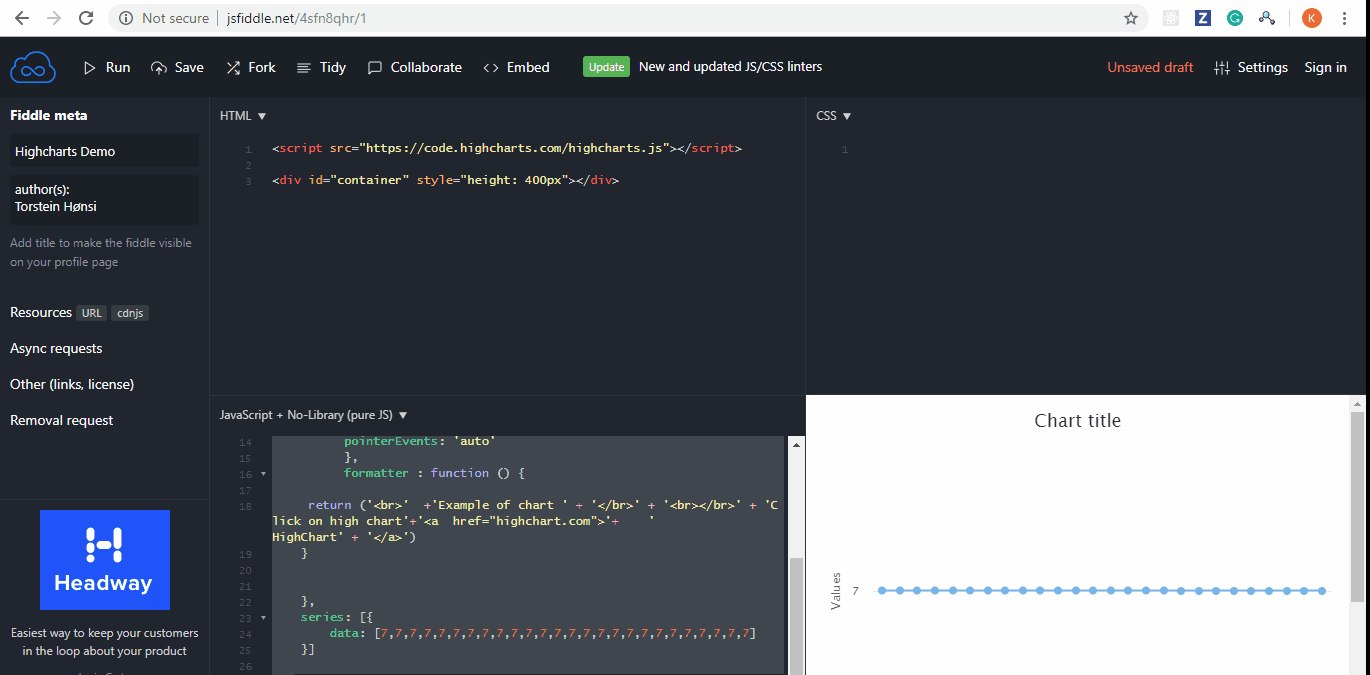The height and width of the screenshot is (675, 1370).
Task: Fork this fiddle
Action: click(x=250, y=67)
